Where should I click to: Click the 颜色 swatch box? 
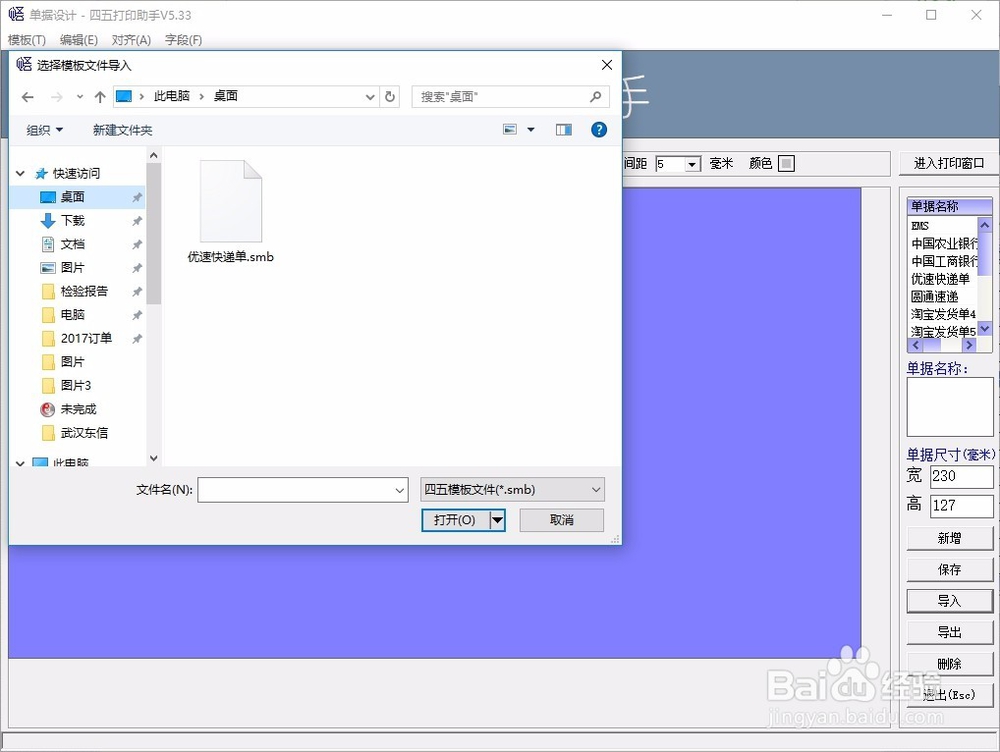tap(786, 163)
